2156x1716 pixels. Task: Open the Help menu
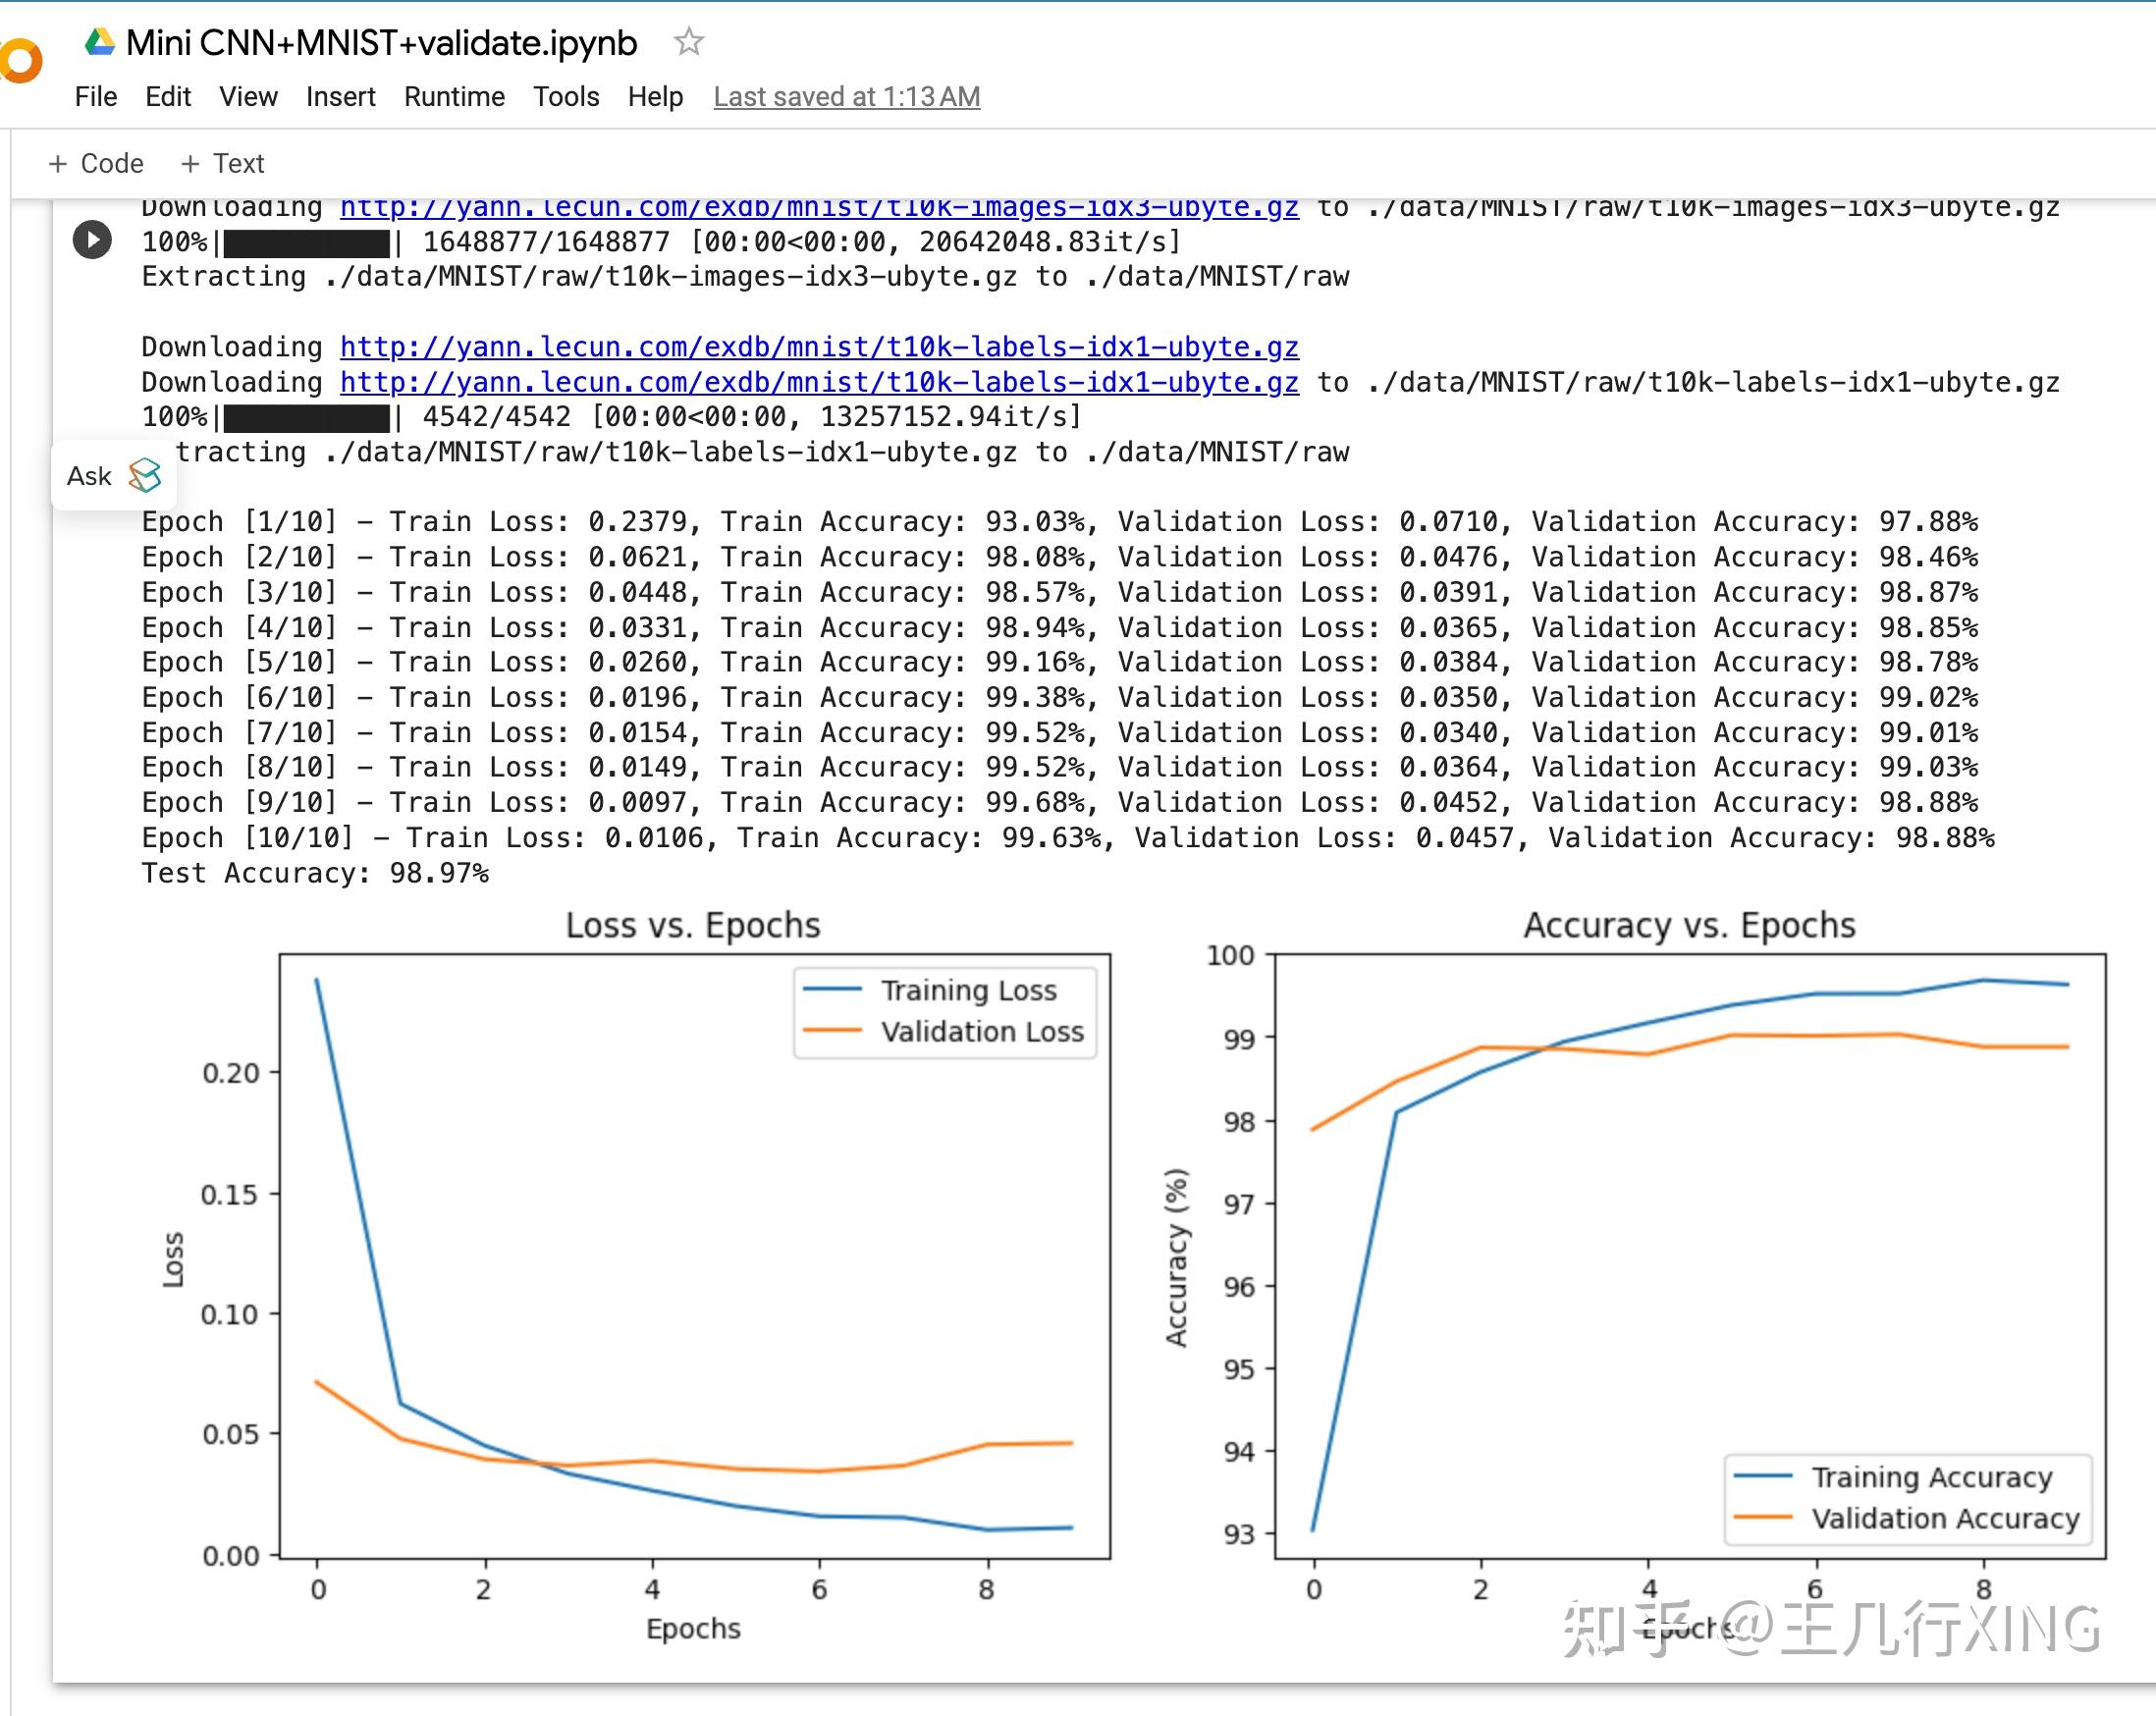[x=655, y=97]
